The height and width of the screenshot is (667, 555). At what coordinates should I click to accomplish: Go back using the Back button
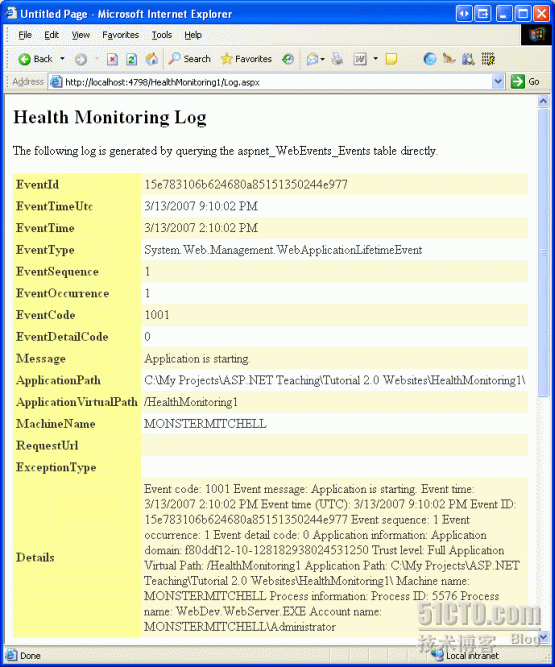click(x=35, y=59)
